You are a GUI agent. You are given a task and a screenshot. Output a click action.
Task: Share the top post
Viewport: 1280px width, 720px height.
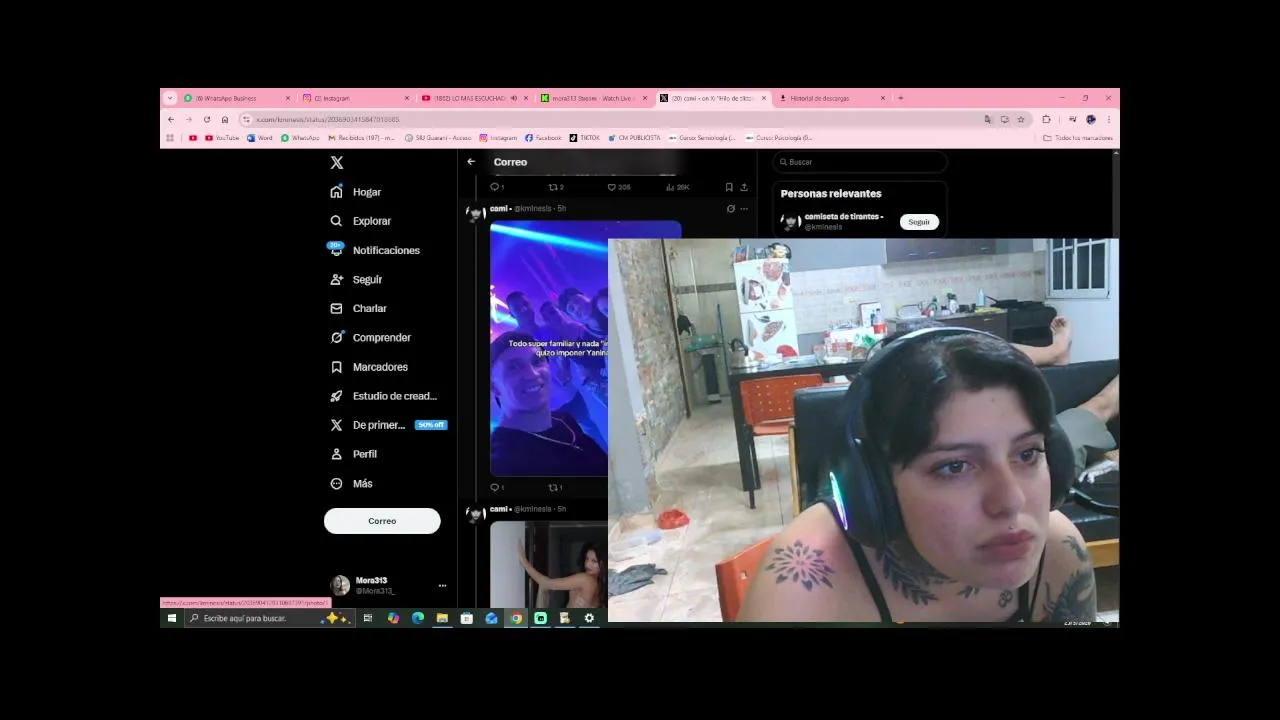click(x=744, y=187)
